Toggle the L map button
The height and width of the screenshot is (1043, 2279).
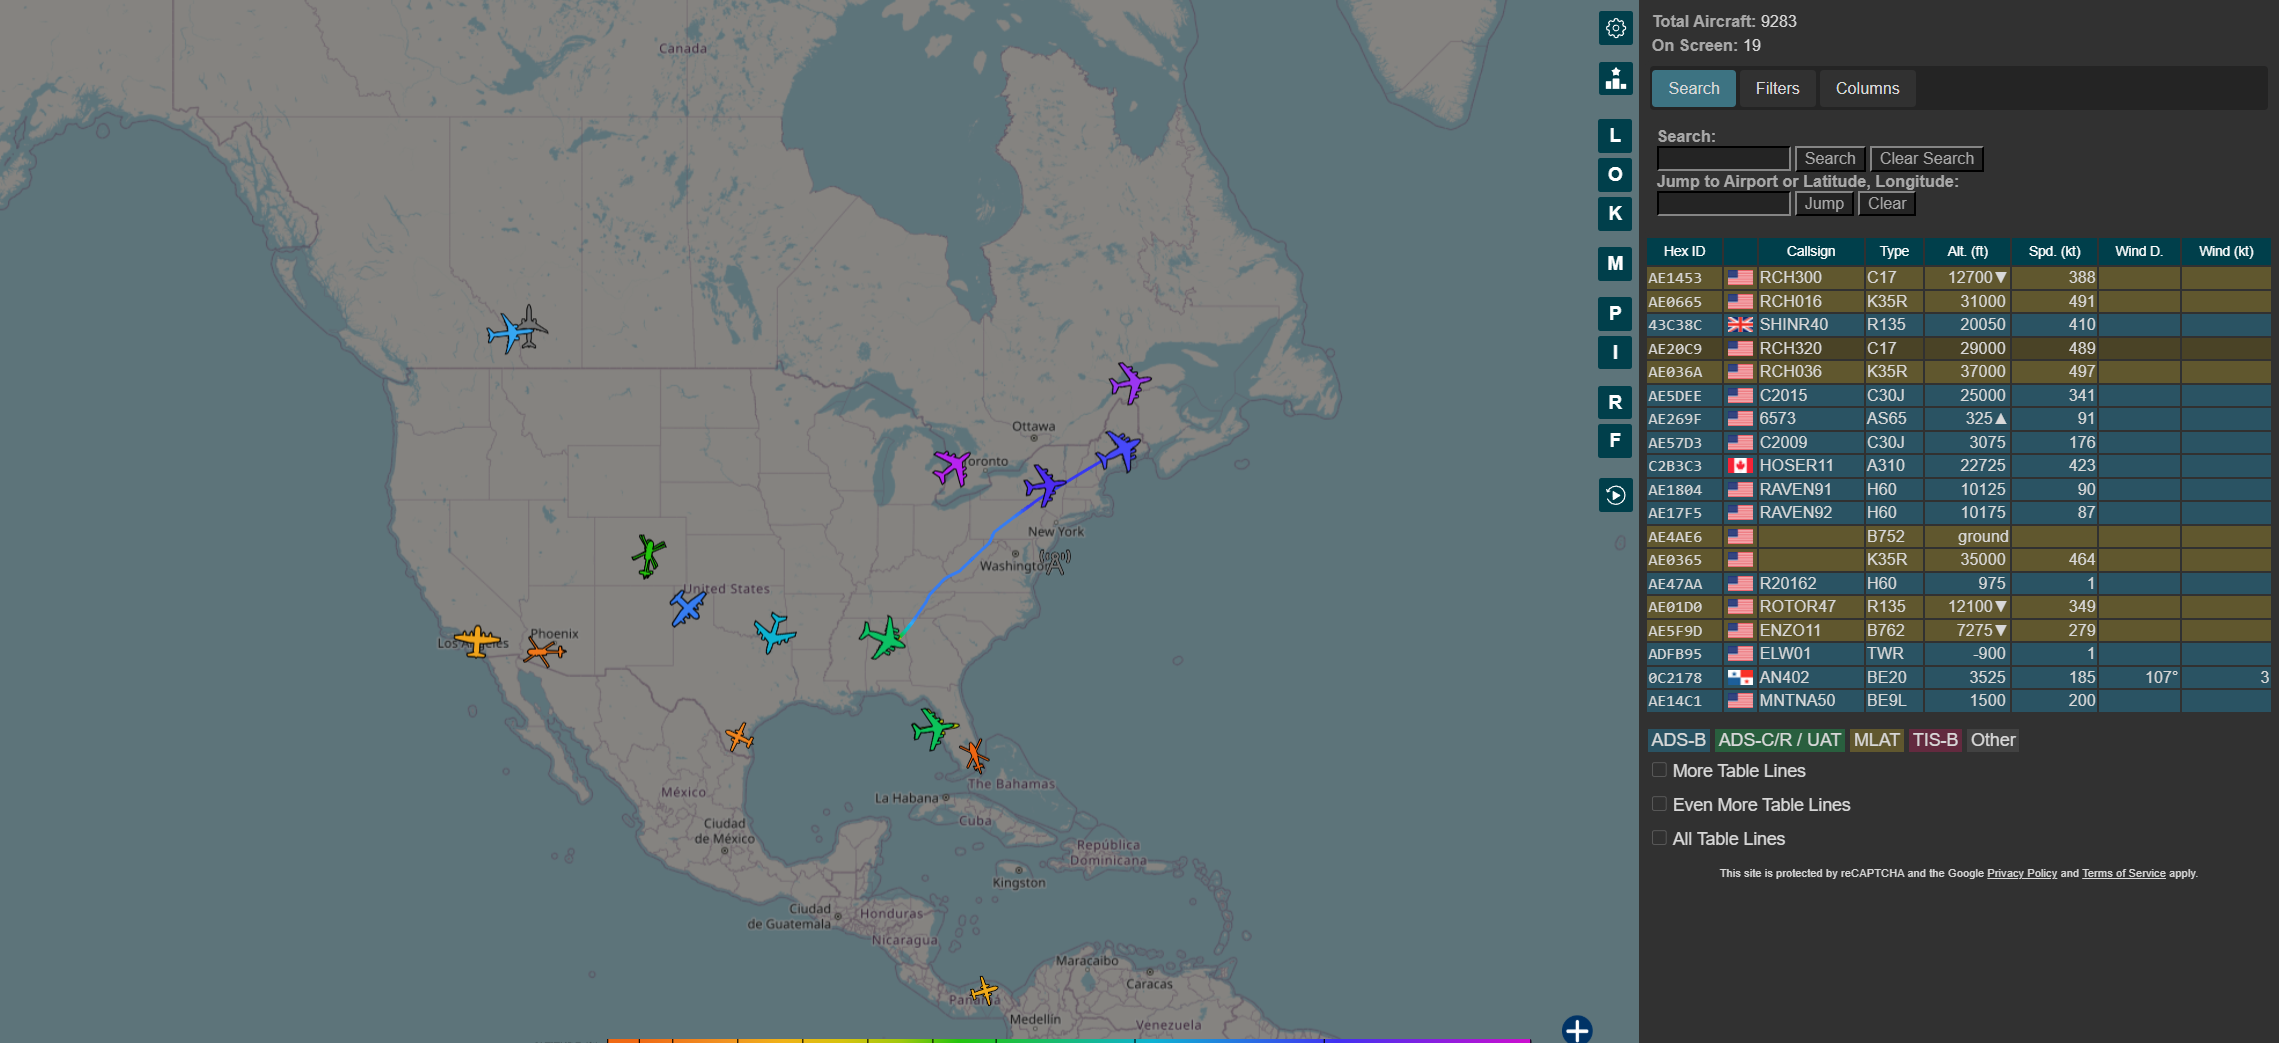click(1615, 136)
